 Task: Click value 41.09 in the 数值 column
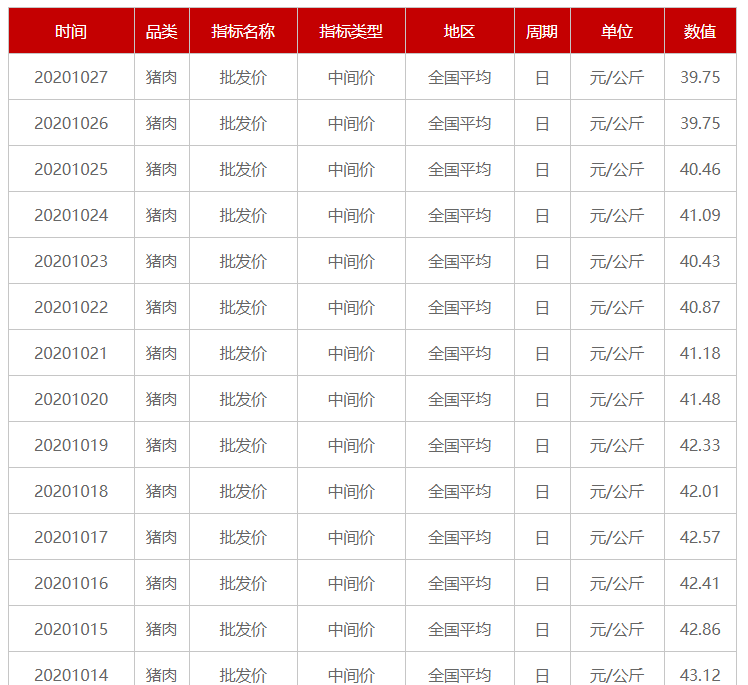[x=700, y=216]
